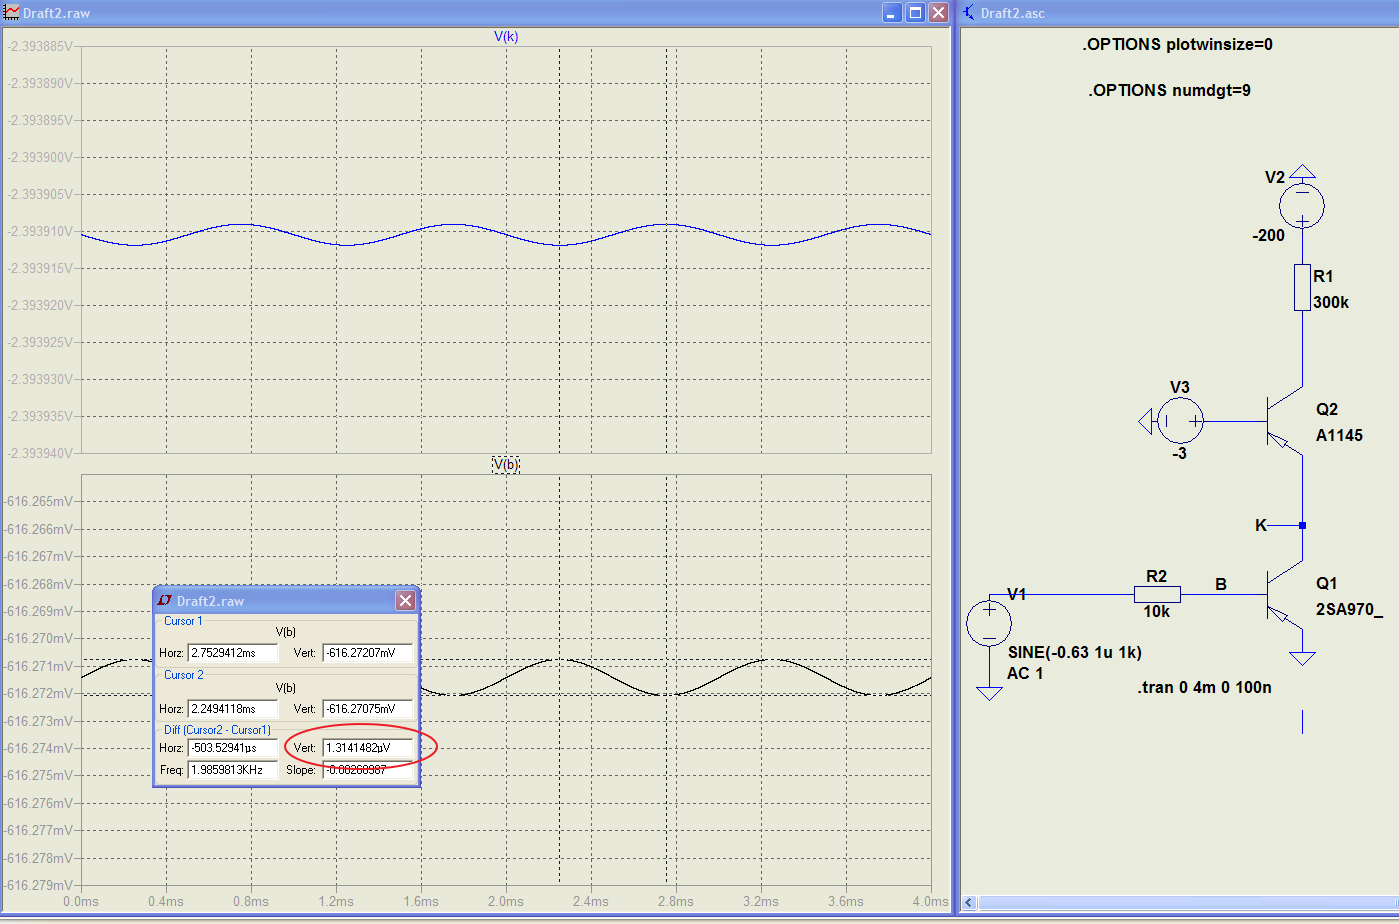Image resolution: width=1399 pixels, height=924 pixels.
Task: Click the Q2 A1145 transistor symbol
Action: tap(1283, 422)
